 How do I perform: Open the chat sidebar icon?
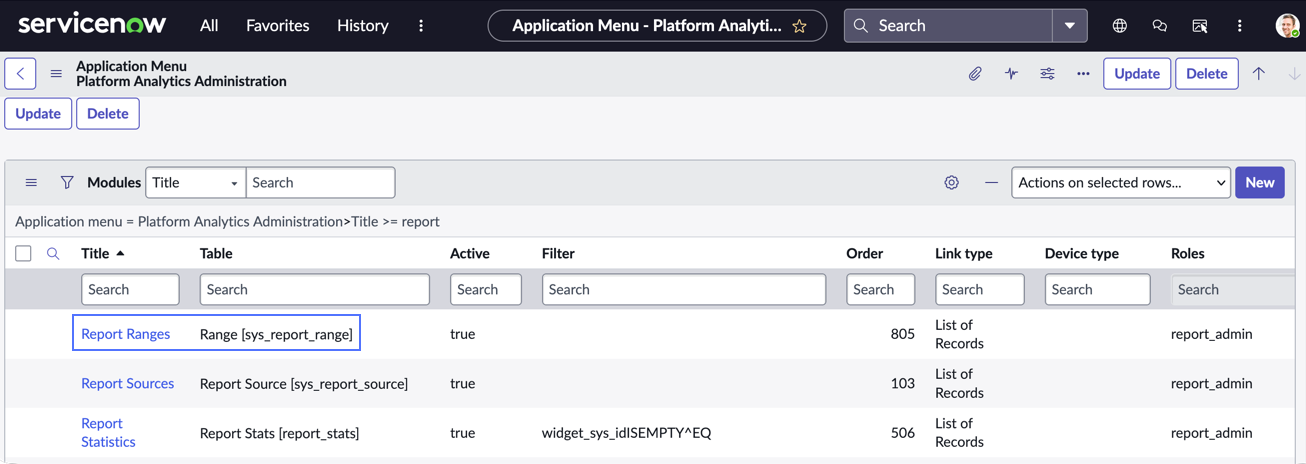pos(1159,26)
